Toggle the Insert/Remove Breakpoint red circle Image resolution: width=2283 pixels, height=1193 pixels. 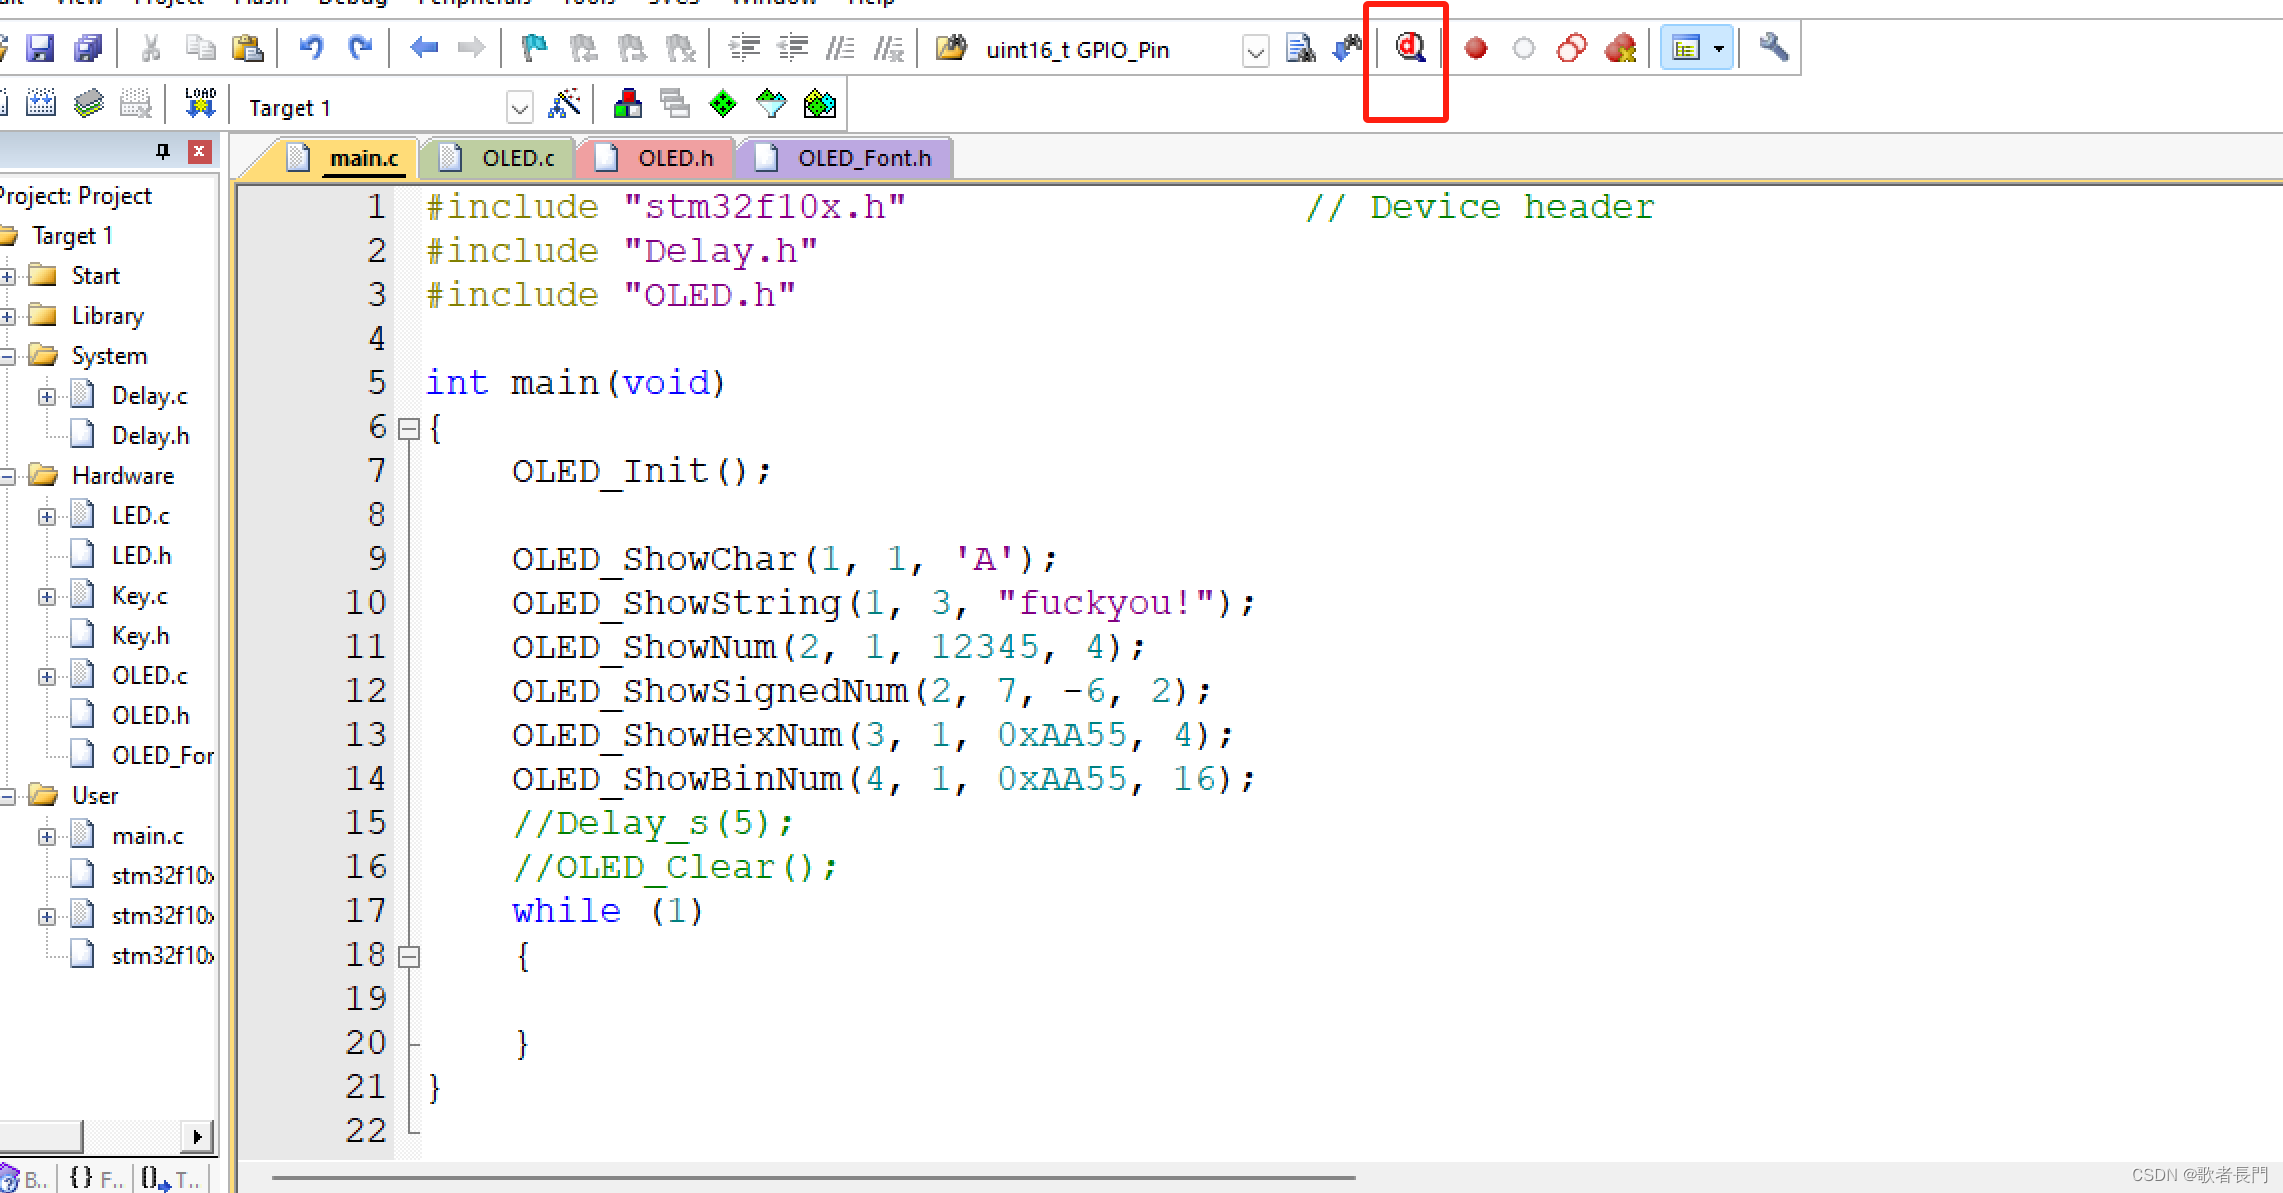click(x=1475, y=47)
